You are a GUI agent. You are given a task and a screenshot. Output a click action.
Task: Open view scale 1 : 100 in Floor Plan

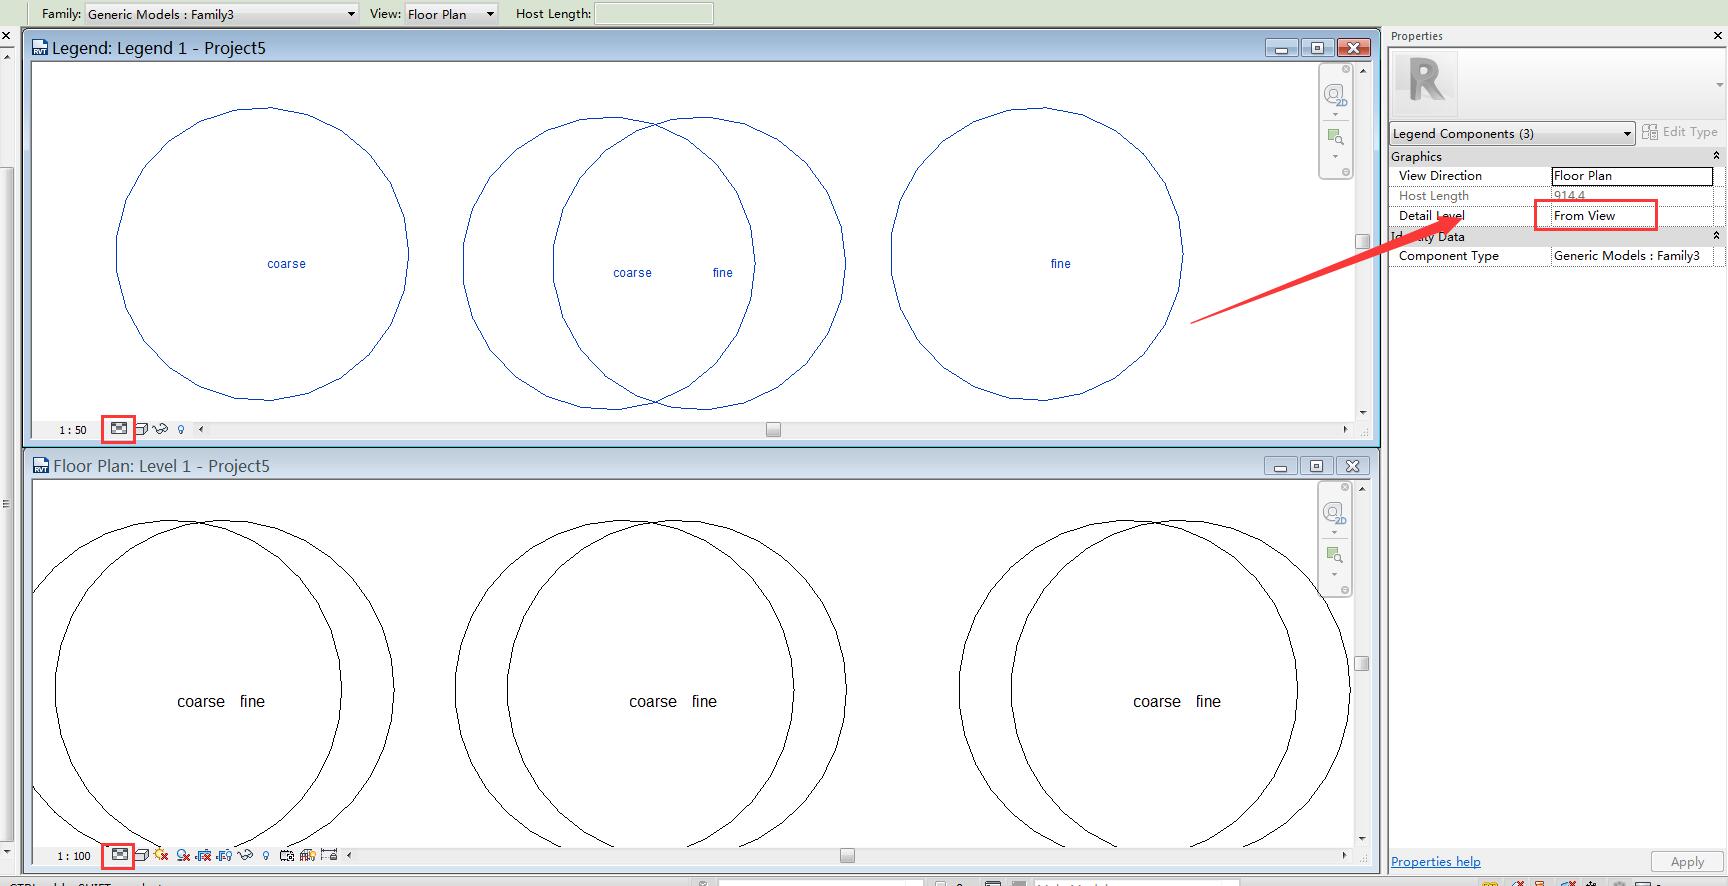pyautogui.click(x=74, y=856)
